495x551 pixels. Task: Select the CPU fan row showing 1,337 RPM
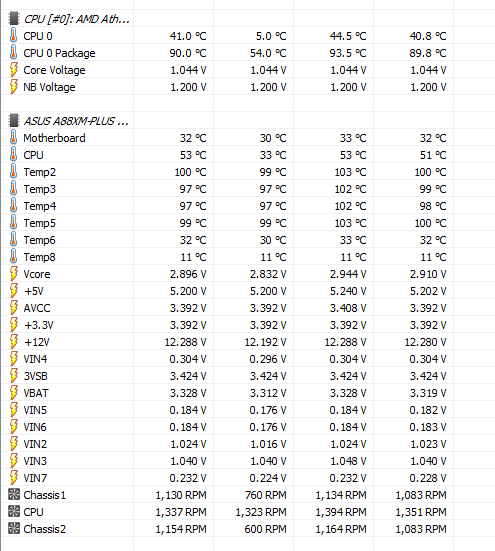(x=227, y=512)
